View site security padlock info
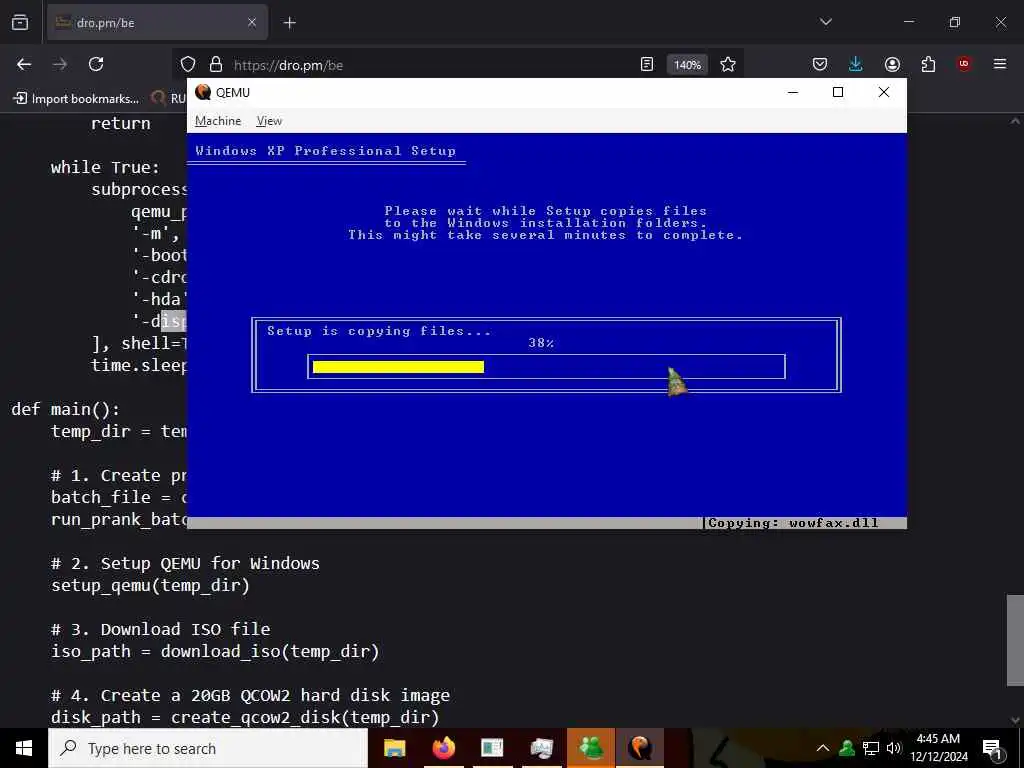This screenshot has width=1024, height=768. click(216, 64)
